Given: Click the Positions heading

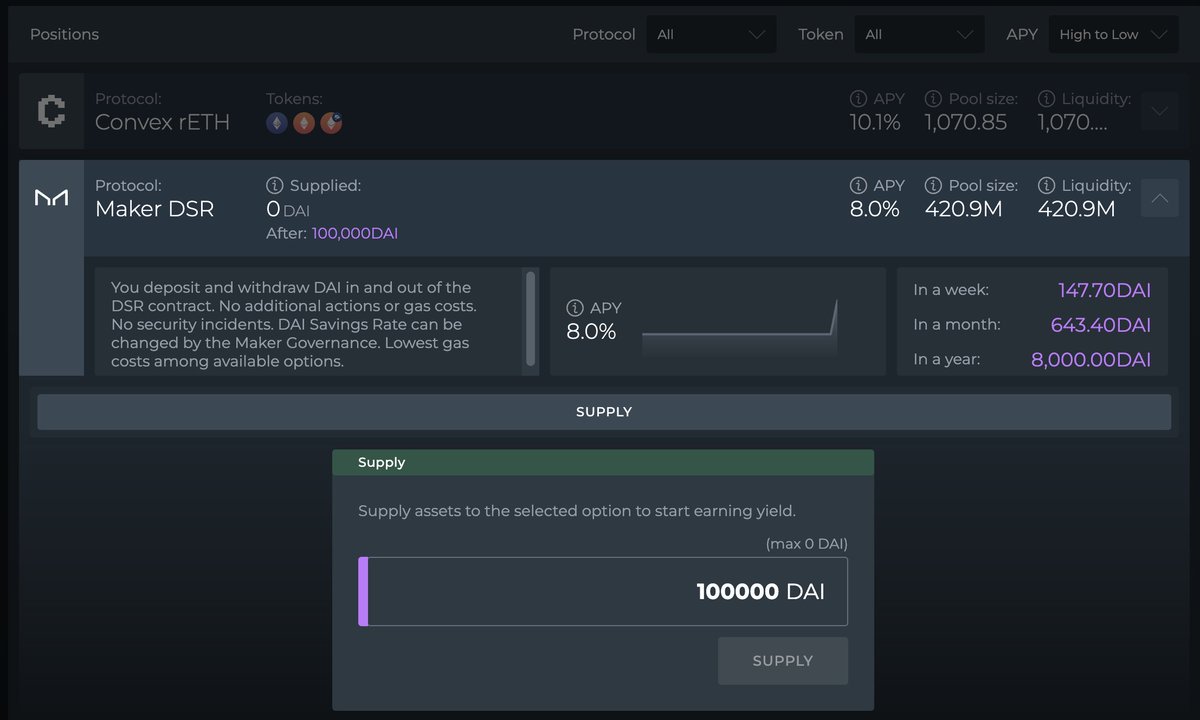Looking at the screenshot, I should pyautogui.click(x=64, y=34).
